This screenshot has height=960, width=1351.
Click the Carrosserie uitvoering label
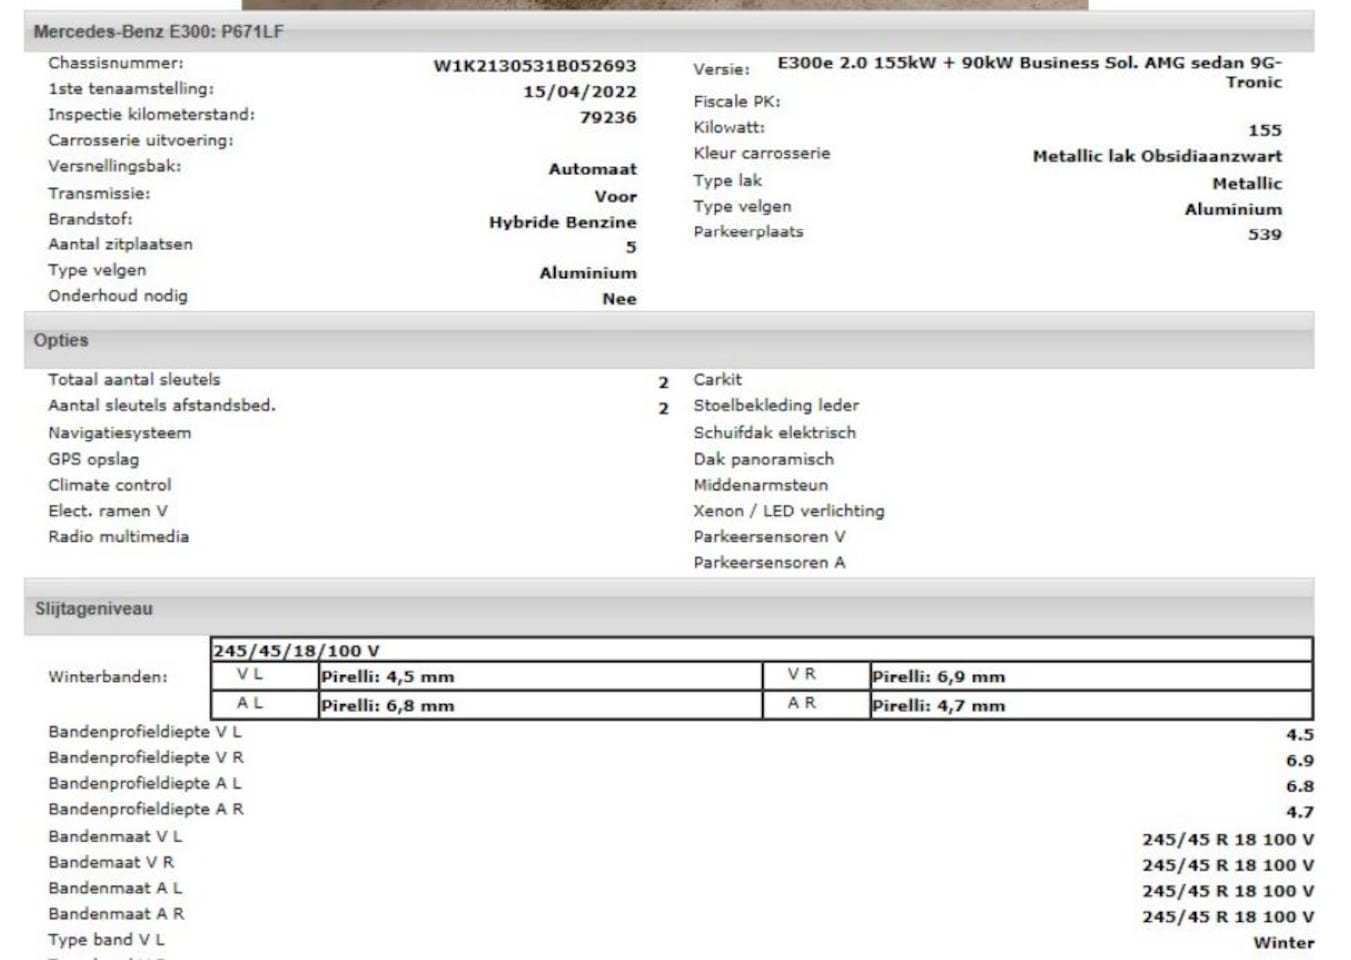tap(140, 140)
